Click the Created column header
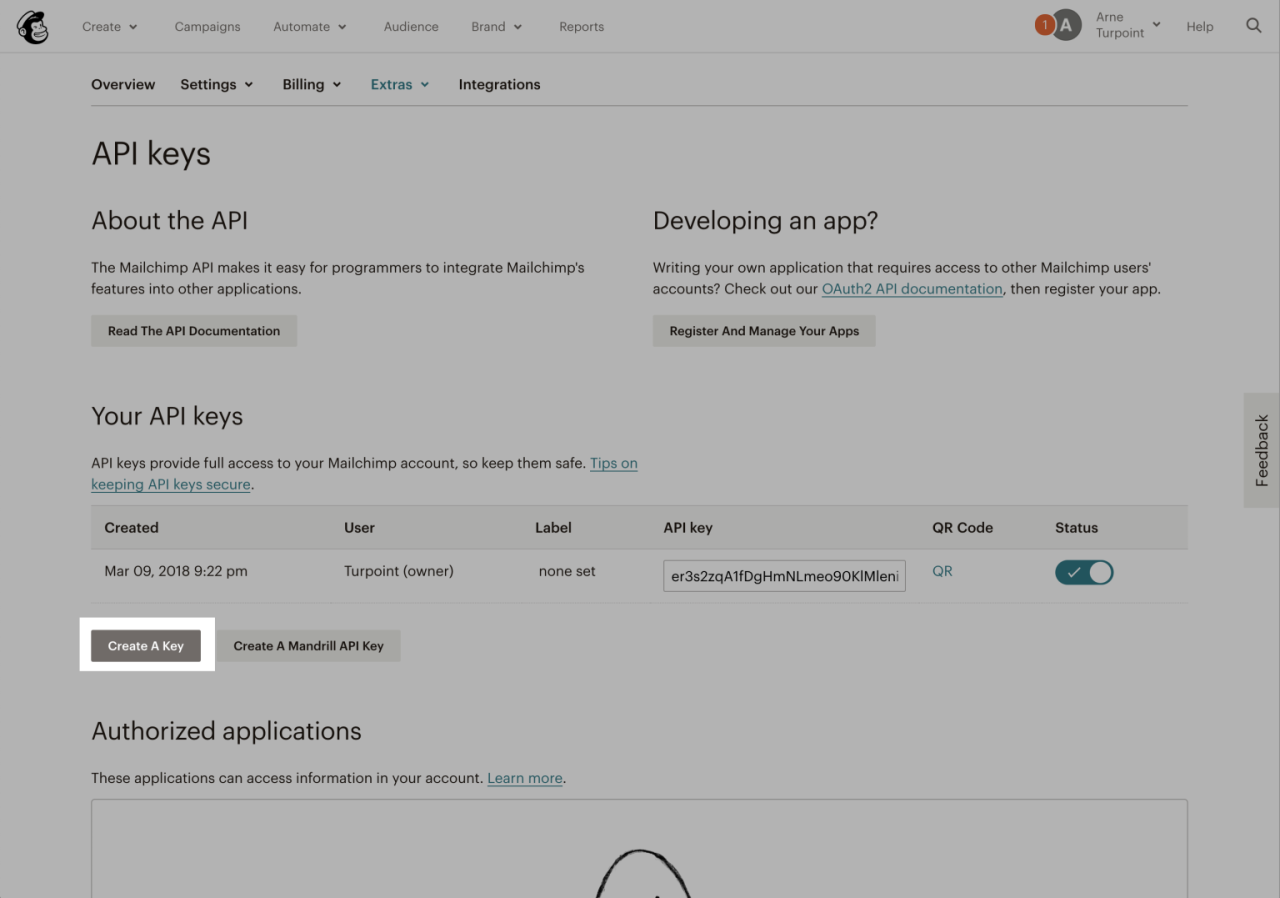The image size is (1280, 898). click(131, 528)
